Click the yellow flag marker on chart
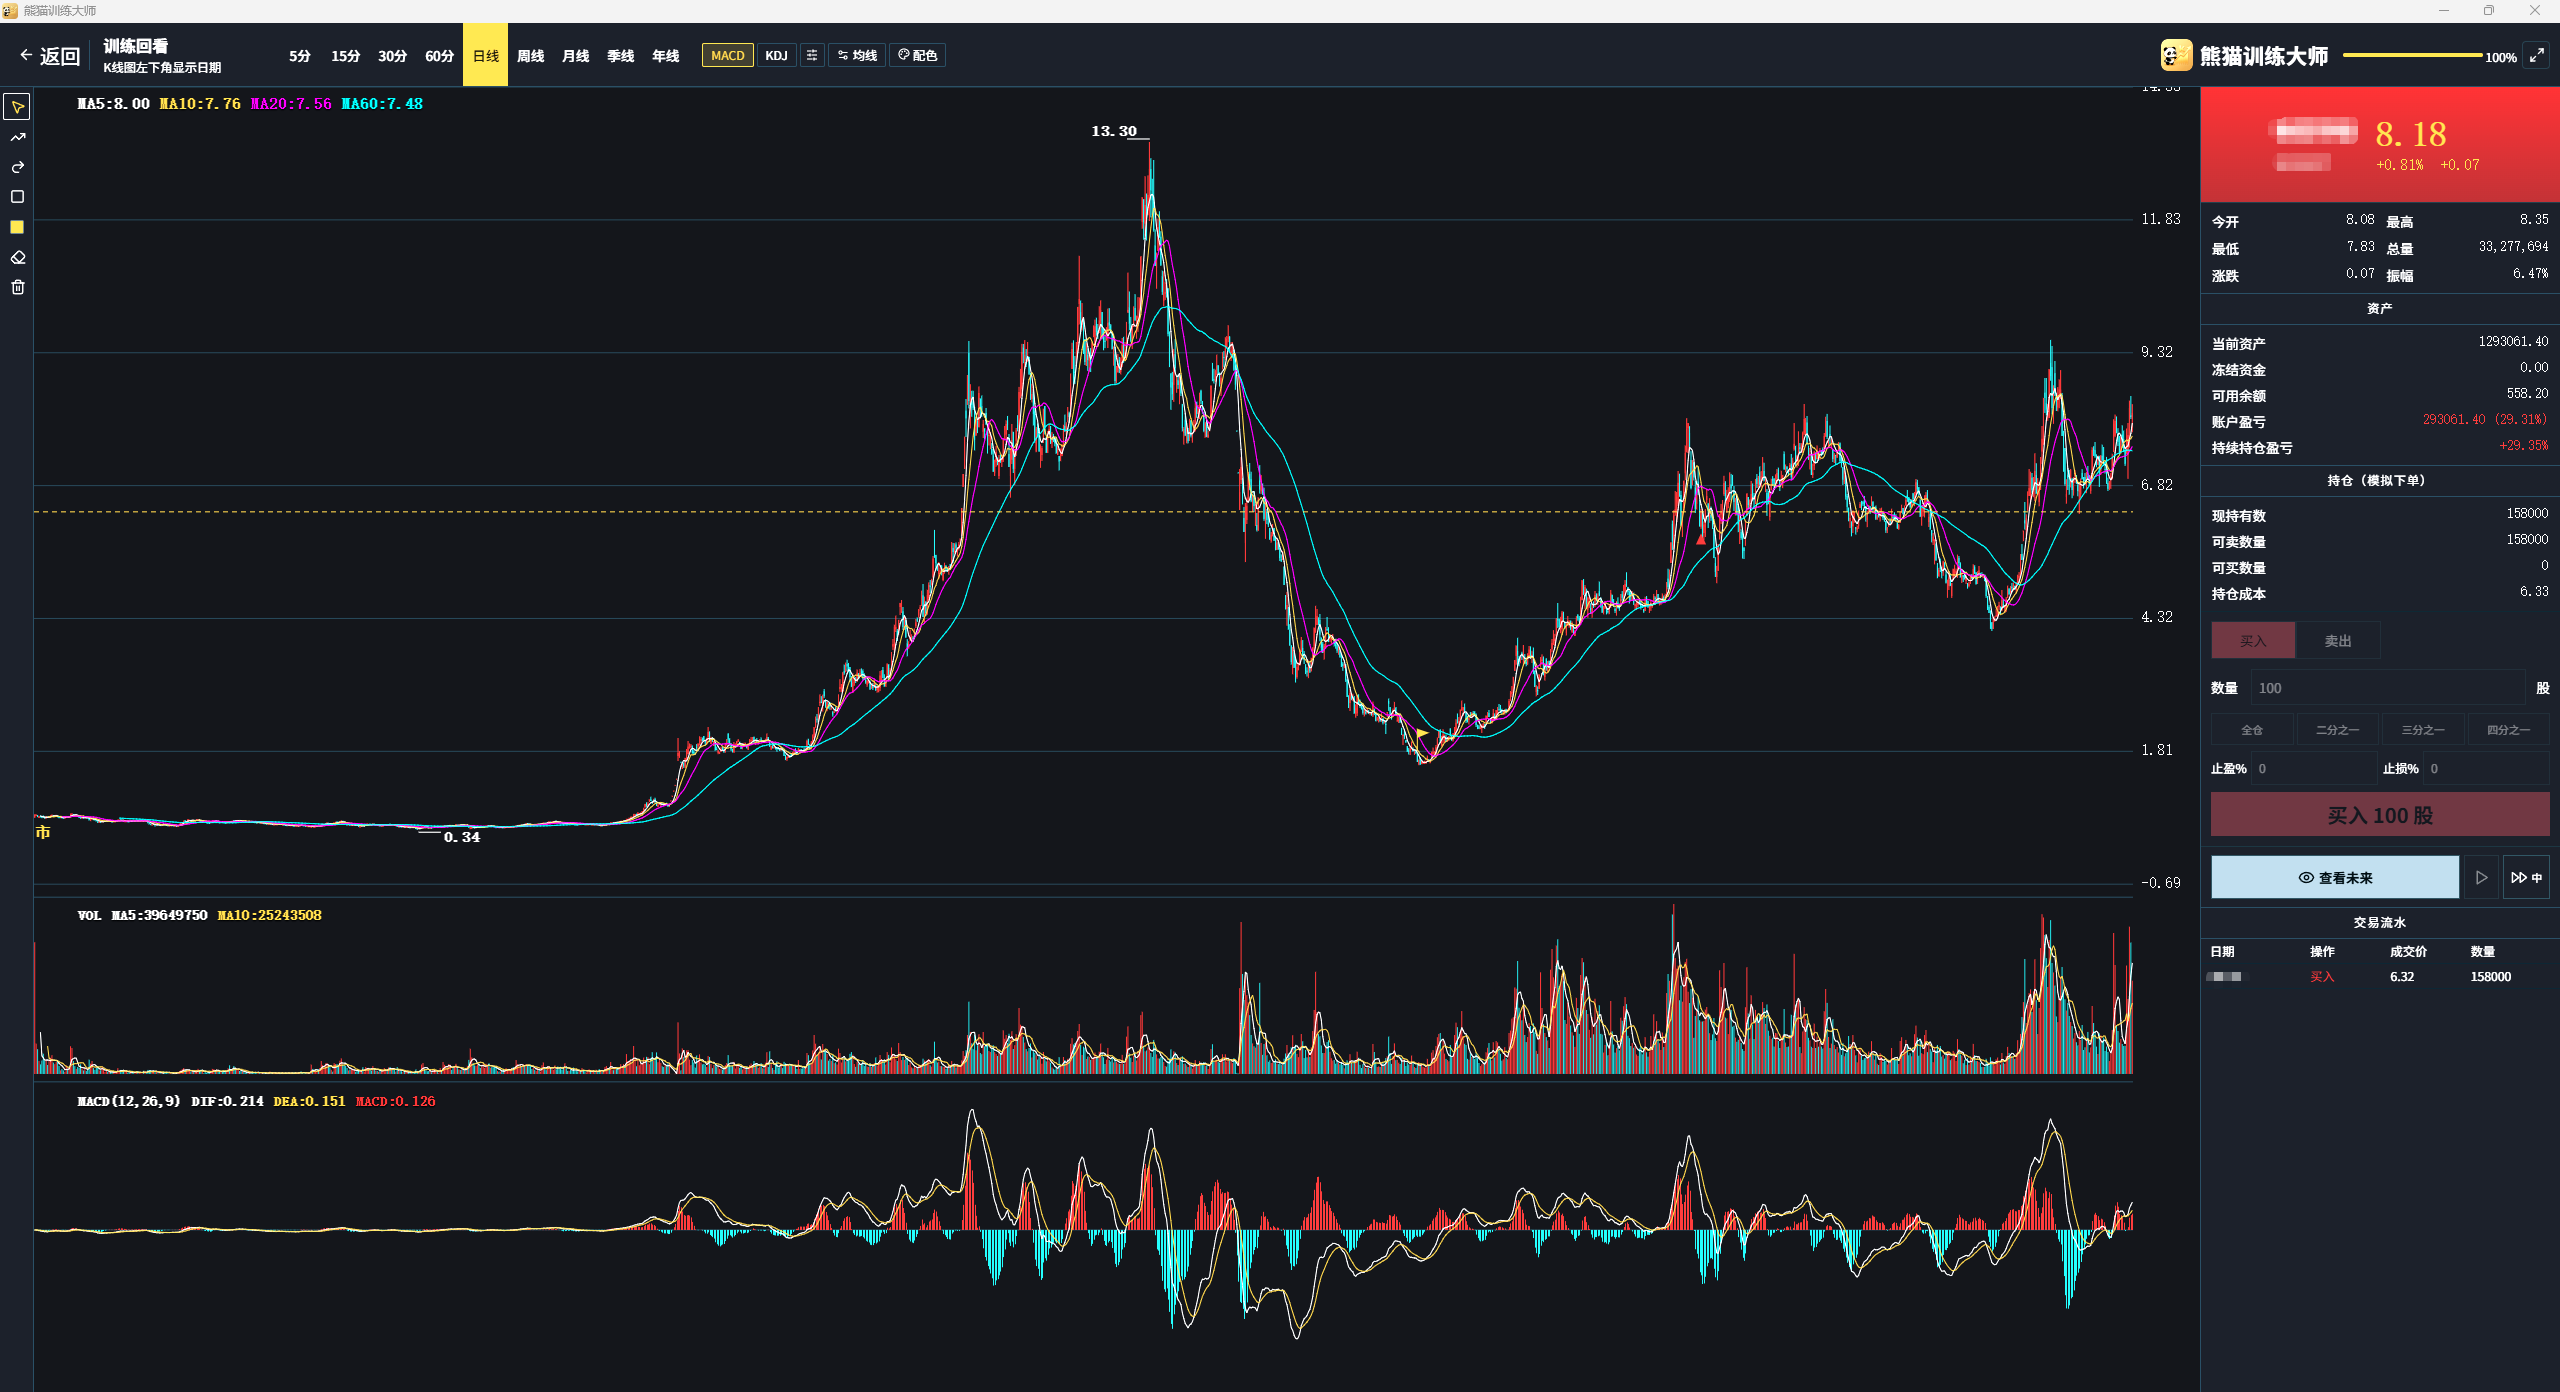Viewport: 2560px width, 1392px height. pyautogui.click(x=1422, y=733)
